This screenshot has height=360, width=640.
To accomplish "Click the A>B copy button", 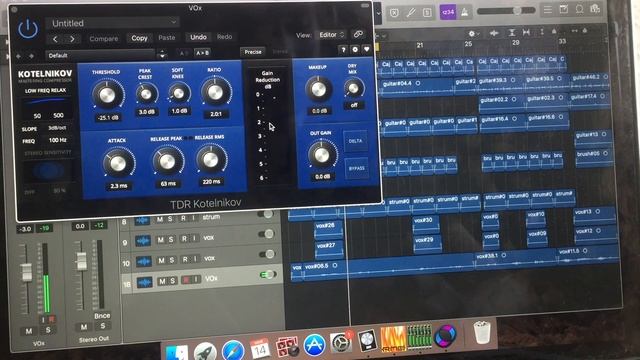I will (x=202, y=53).
